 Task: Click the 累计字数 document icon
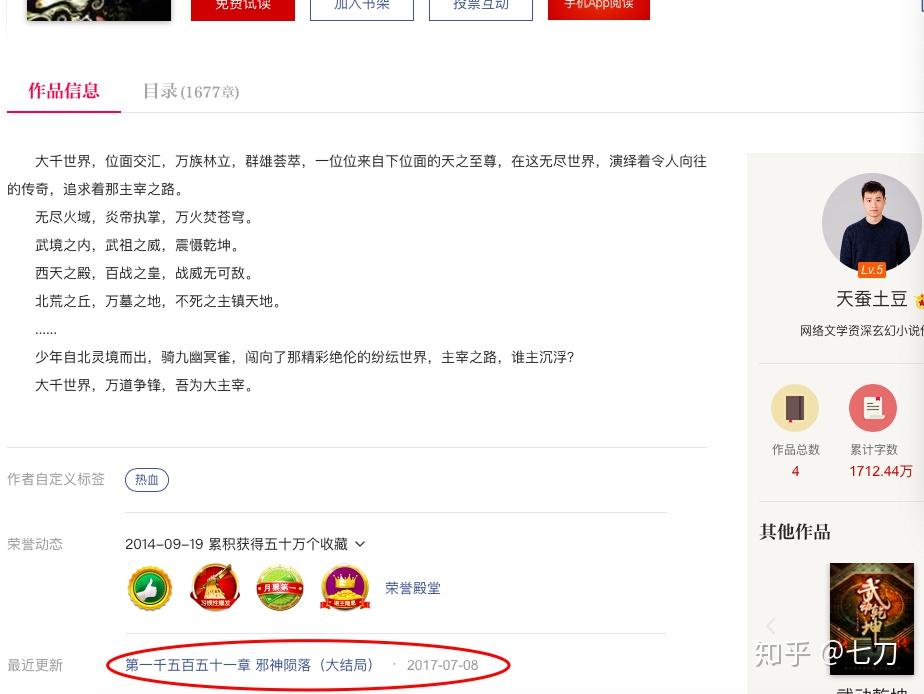[x=873, y=408]
